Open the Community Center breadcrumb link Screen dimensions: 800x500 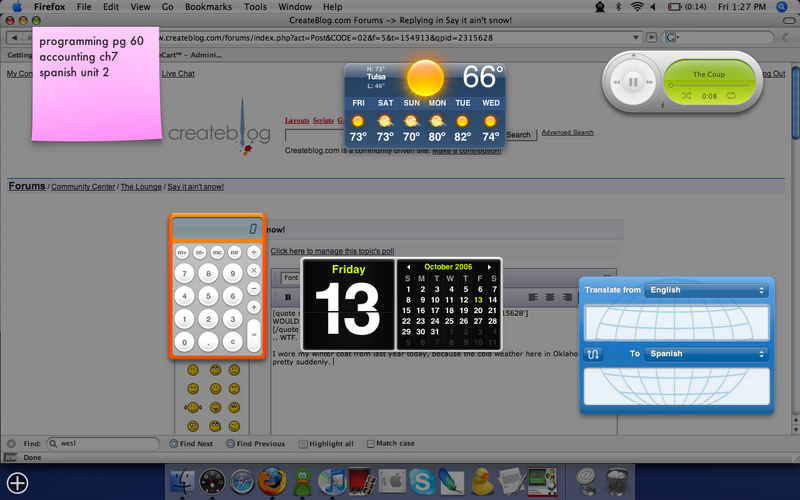(x=83, y=187)
